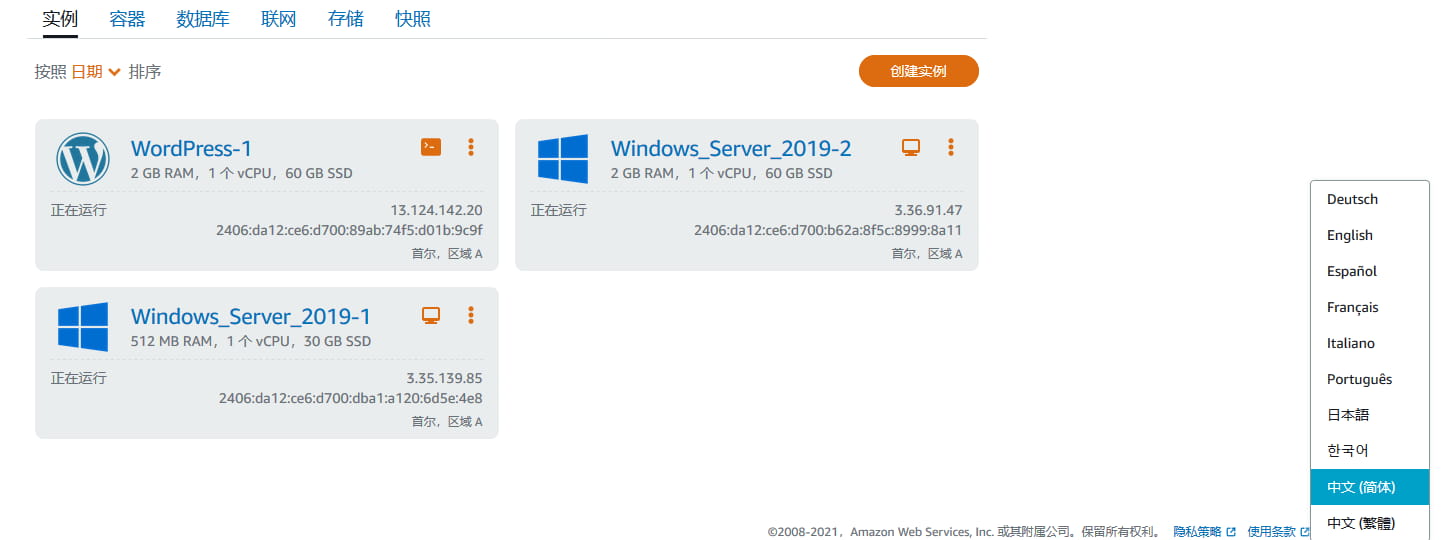The height and width of the screenshot is (540, 1447).
Task: Switch to the 容器 tab
Action: click(127, 19)
